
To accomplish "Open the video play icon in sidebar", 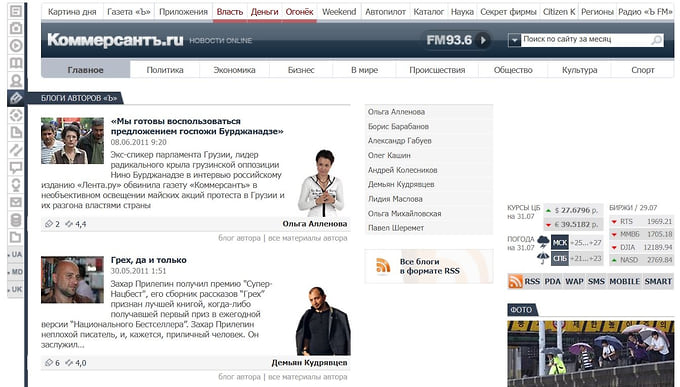I will pyautogui.click(x=16, y=46).
